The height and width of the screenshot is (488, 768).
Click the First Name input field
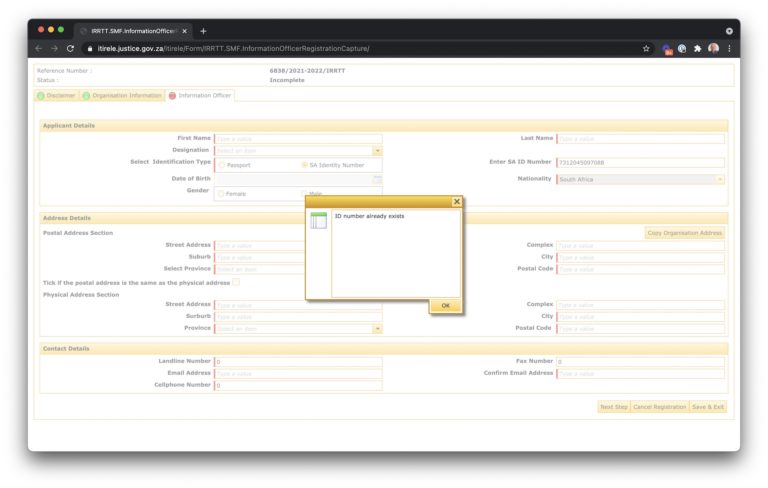click(298, 139)
